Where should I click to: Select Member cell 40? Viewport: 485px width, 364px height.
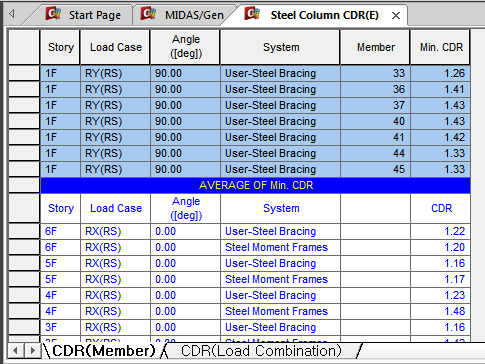click(x=376, y=121)
